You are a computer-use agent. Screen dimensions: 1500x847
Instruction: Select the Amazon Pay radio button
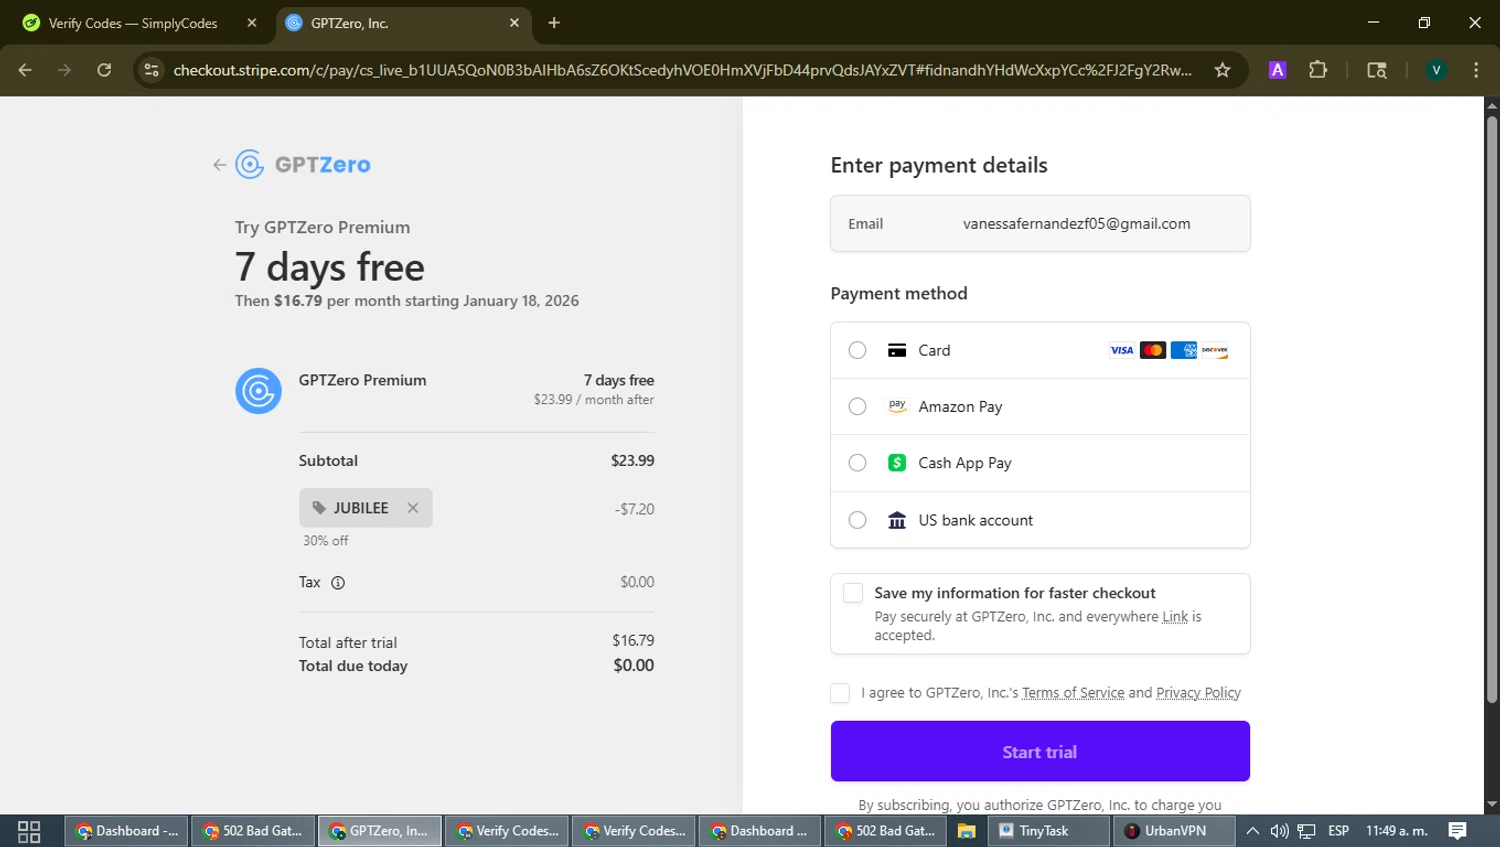857,407
